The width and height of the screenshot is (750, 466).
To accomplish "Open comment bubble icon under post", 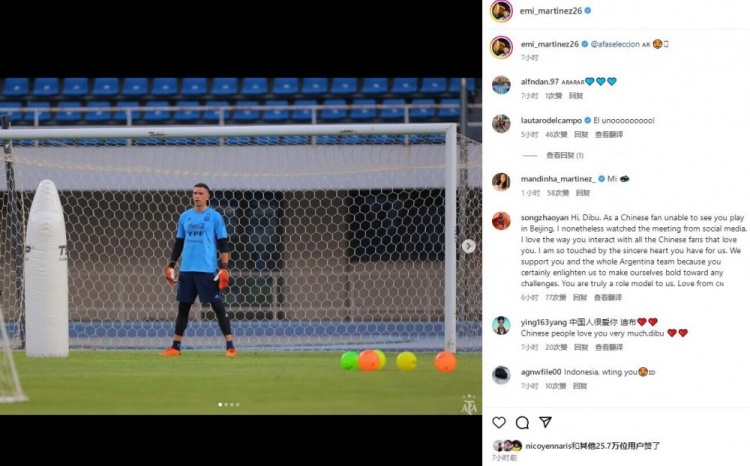I will point(522,422).
